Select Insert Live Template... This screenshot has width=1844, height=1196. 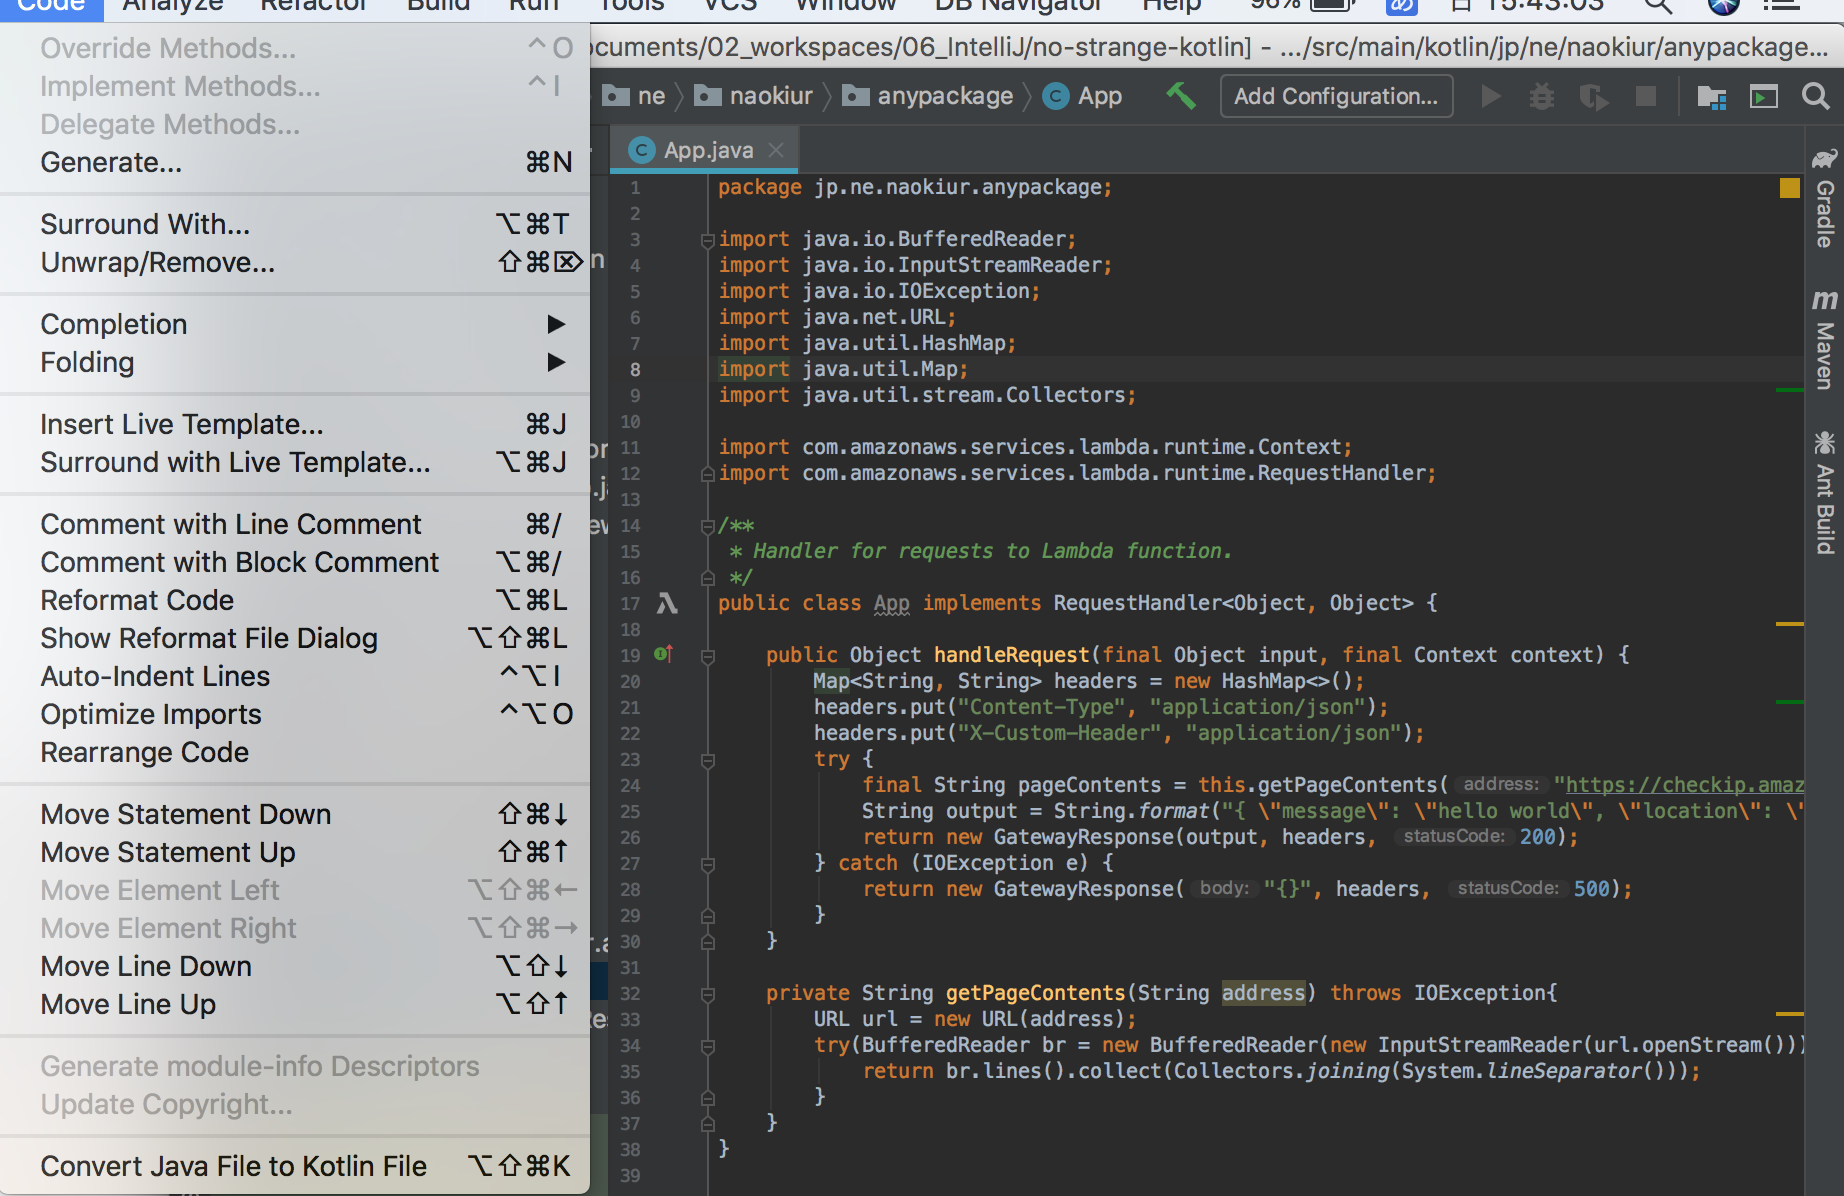tap(295, 424)
